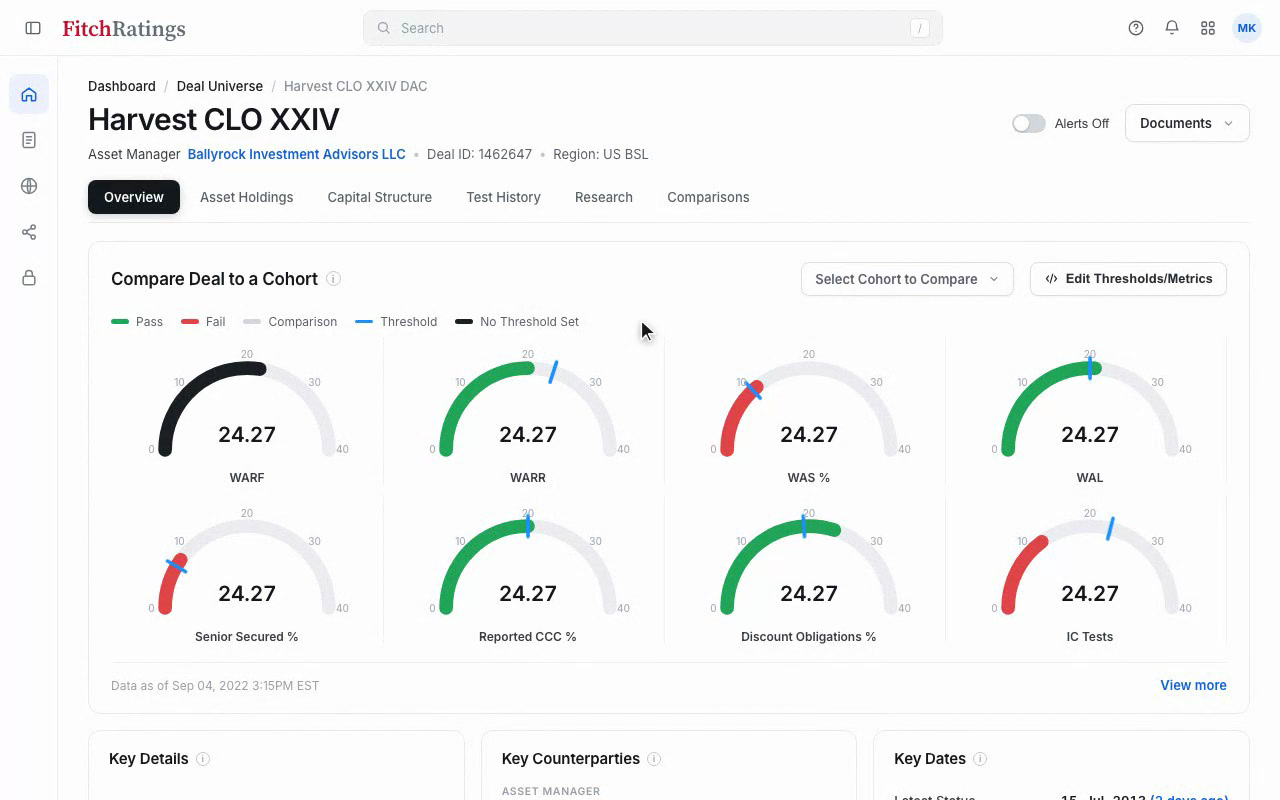
Task: Click the WAS % gauge chart
Action: [x=809, y=415]
